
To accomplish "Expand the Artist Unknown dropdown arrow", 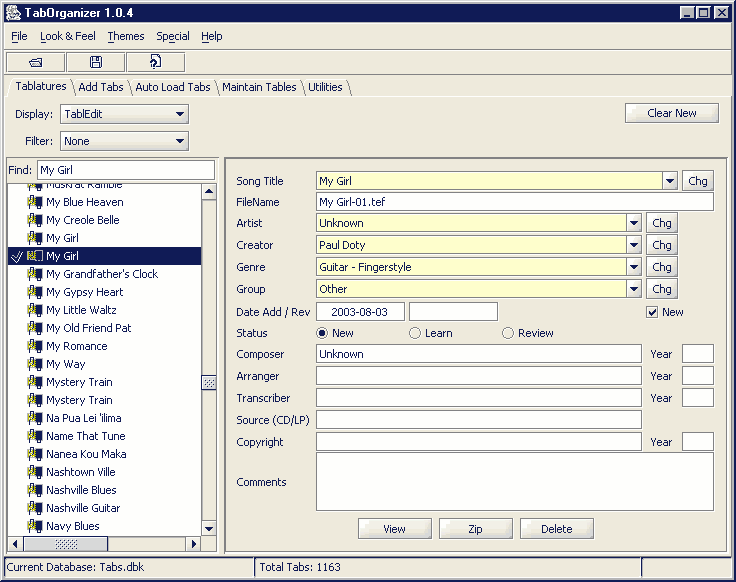I will pos(634,223).
